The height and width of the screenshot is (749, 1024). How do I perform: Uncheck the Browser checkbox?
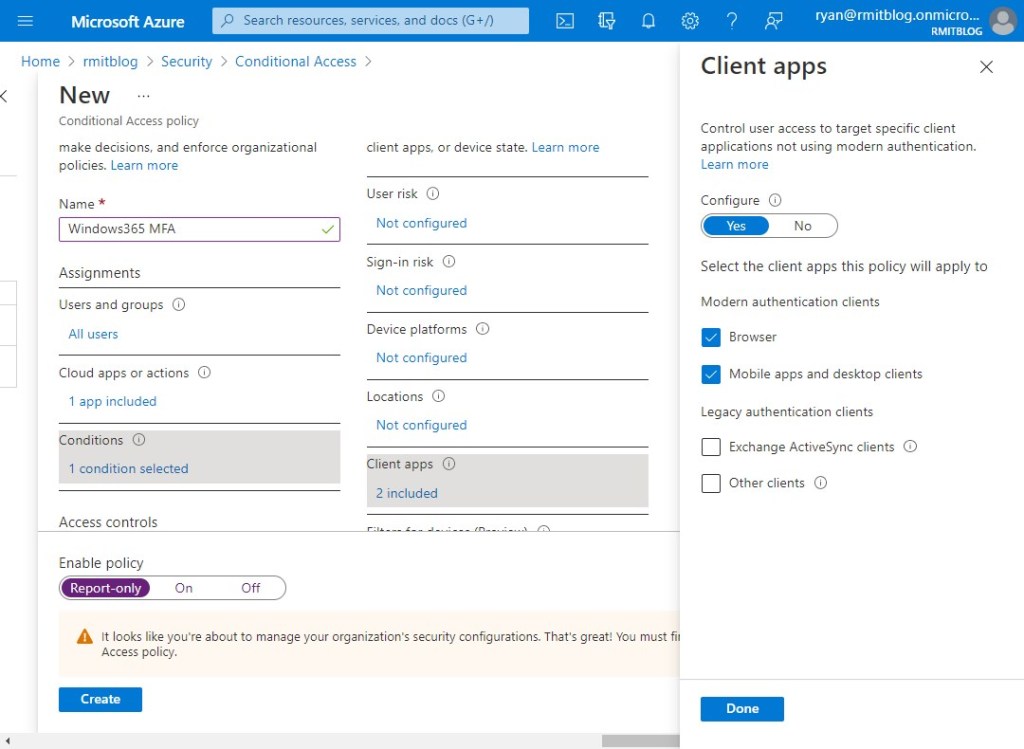(x=711, y=337)
